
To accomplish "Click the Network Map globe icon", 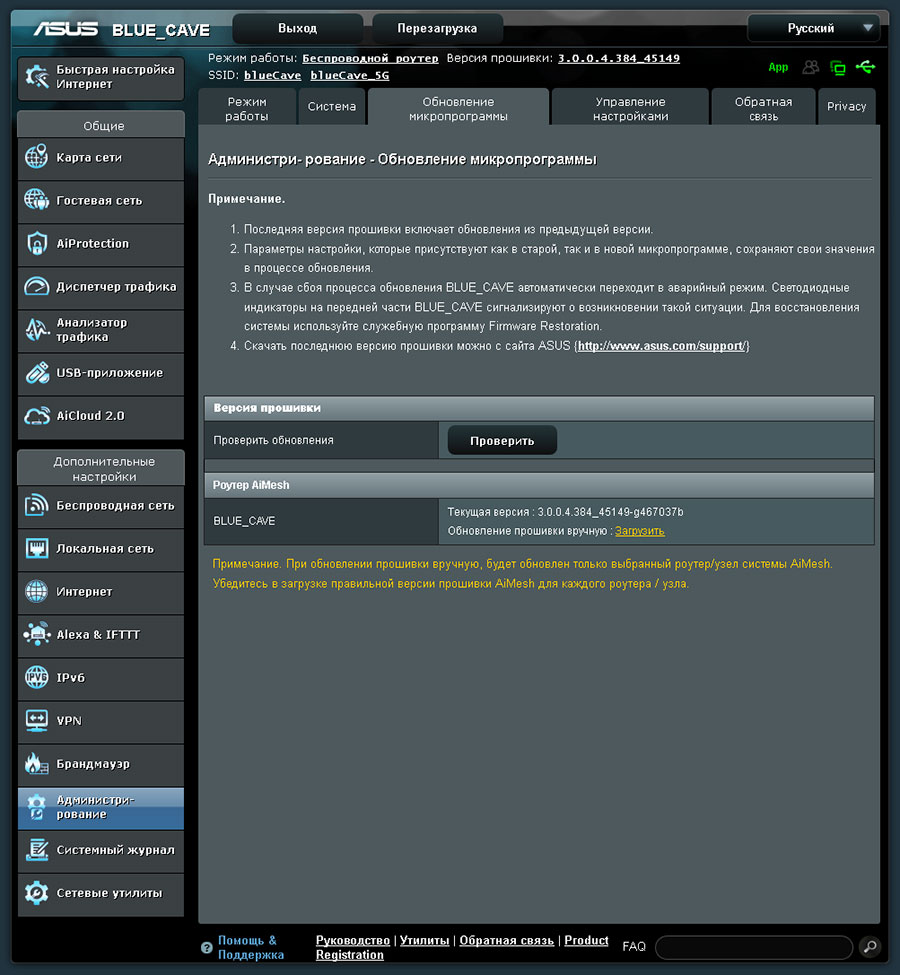I will tap(37, 157).
